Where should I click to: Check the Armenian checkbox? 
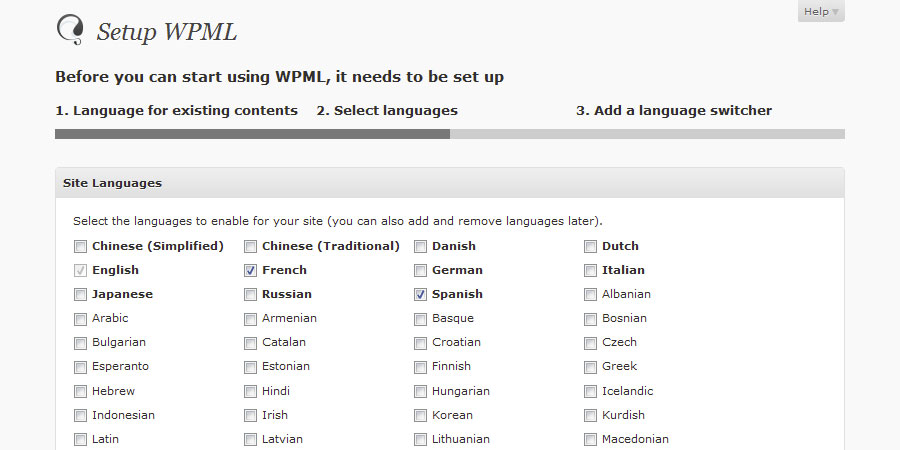point(250,319)
